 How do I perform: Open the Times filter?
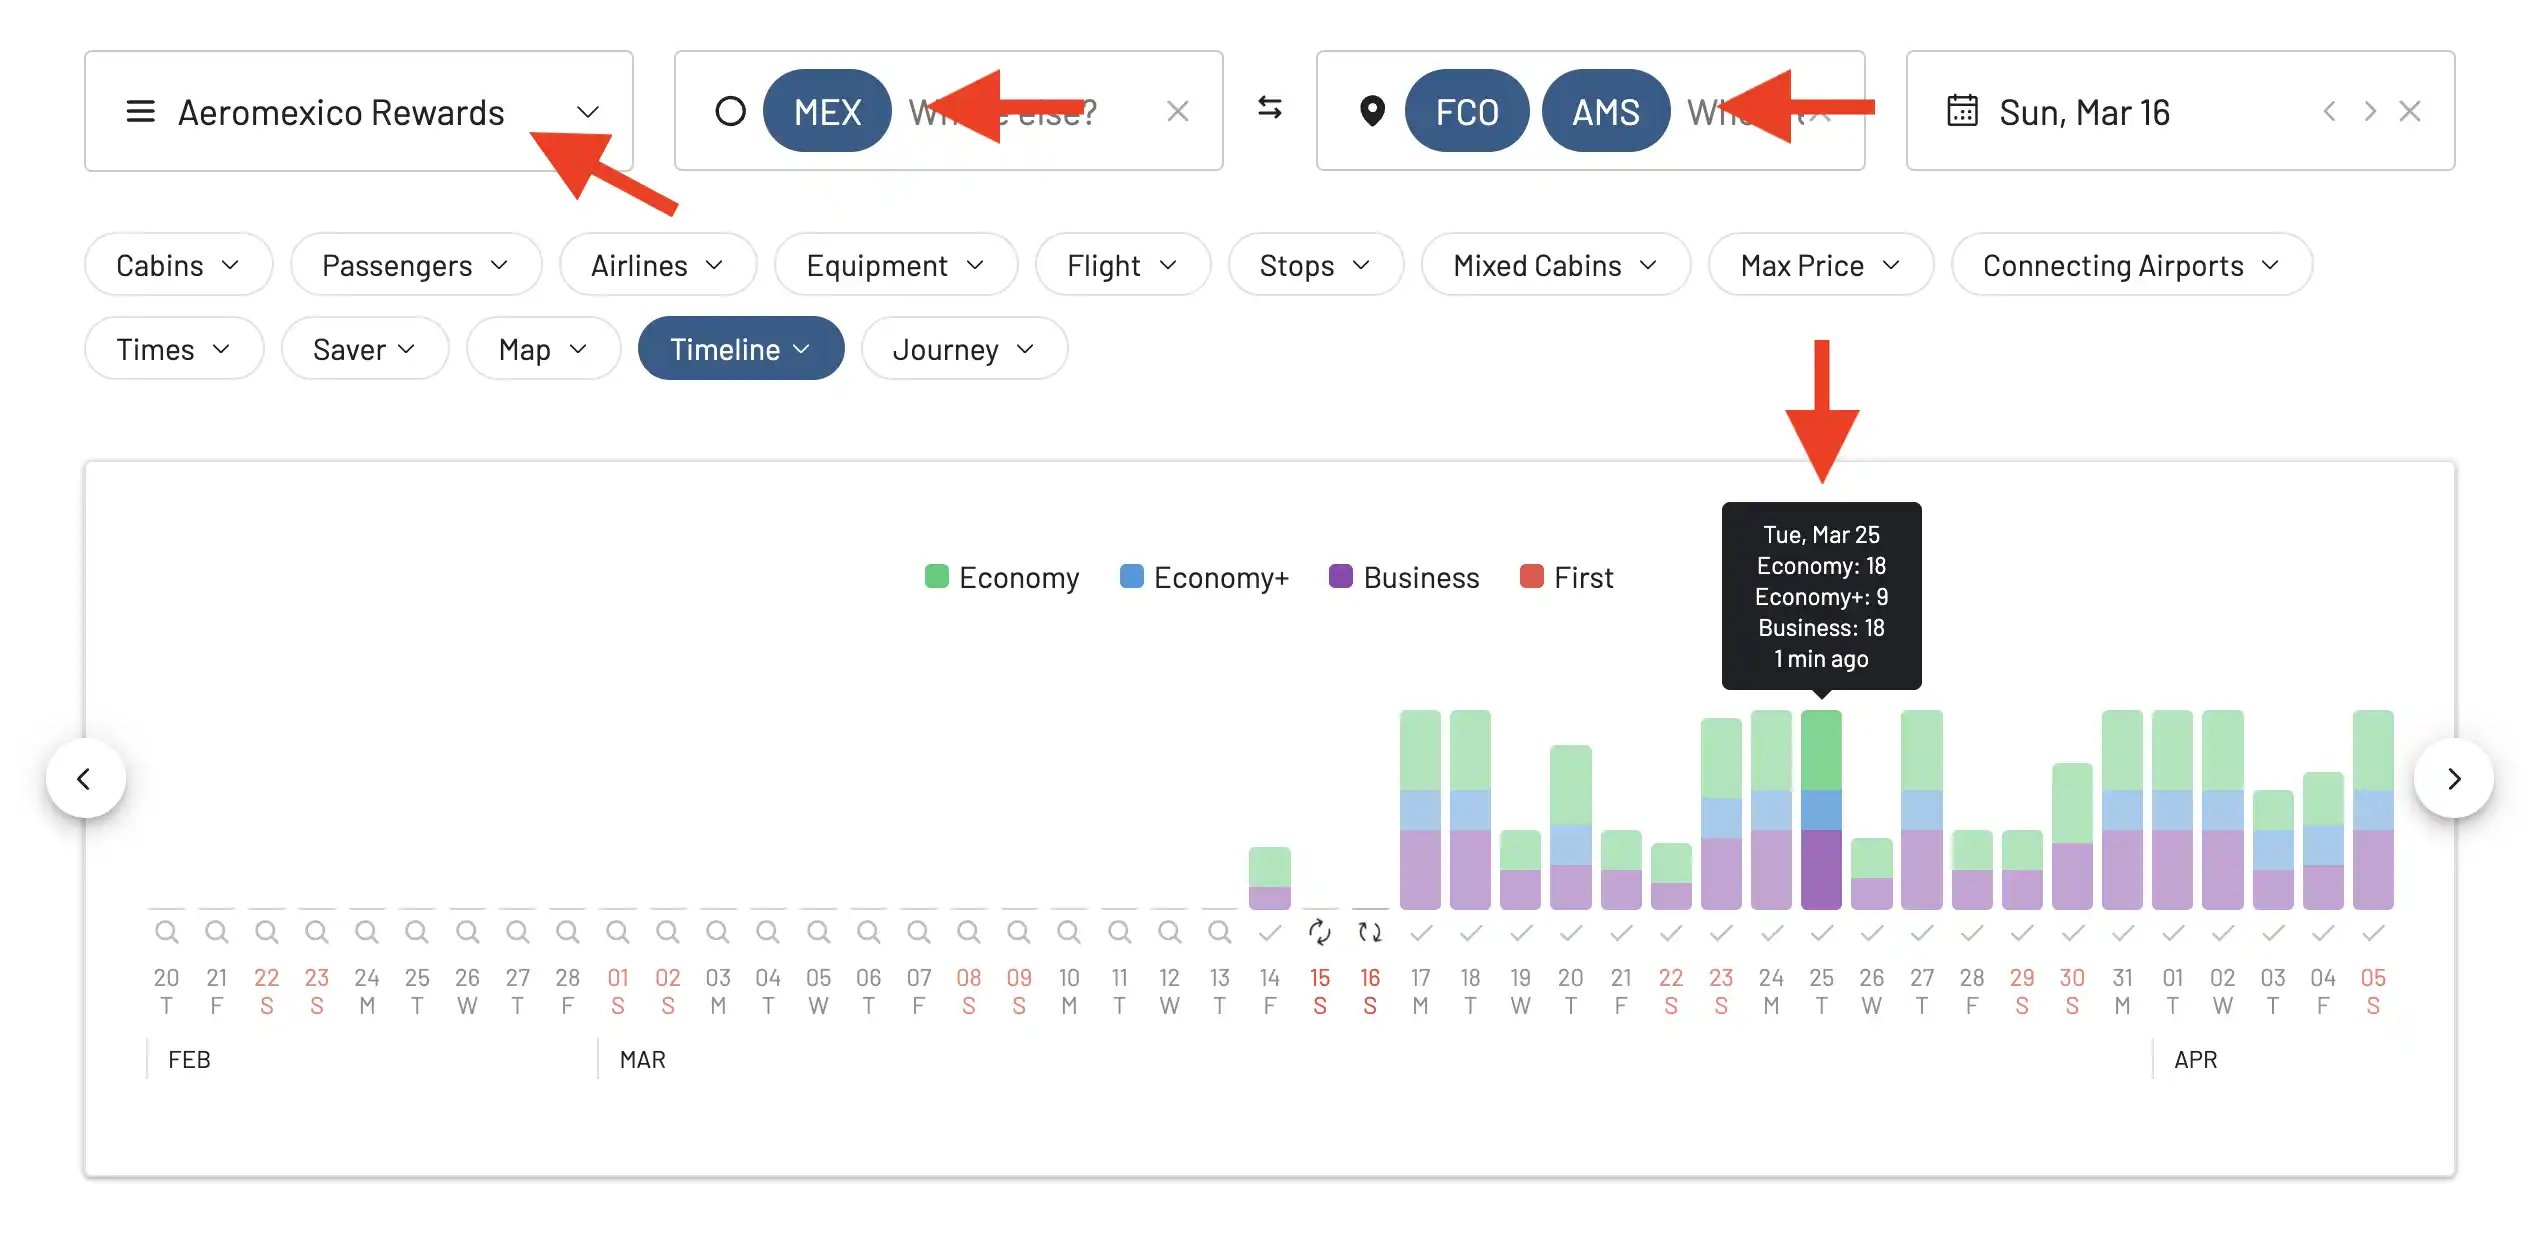(174, 349)
